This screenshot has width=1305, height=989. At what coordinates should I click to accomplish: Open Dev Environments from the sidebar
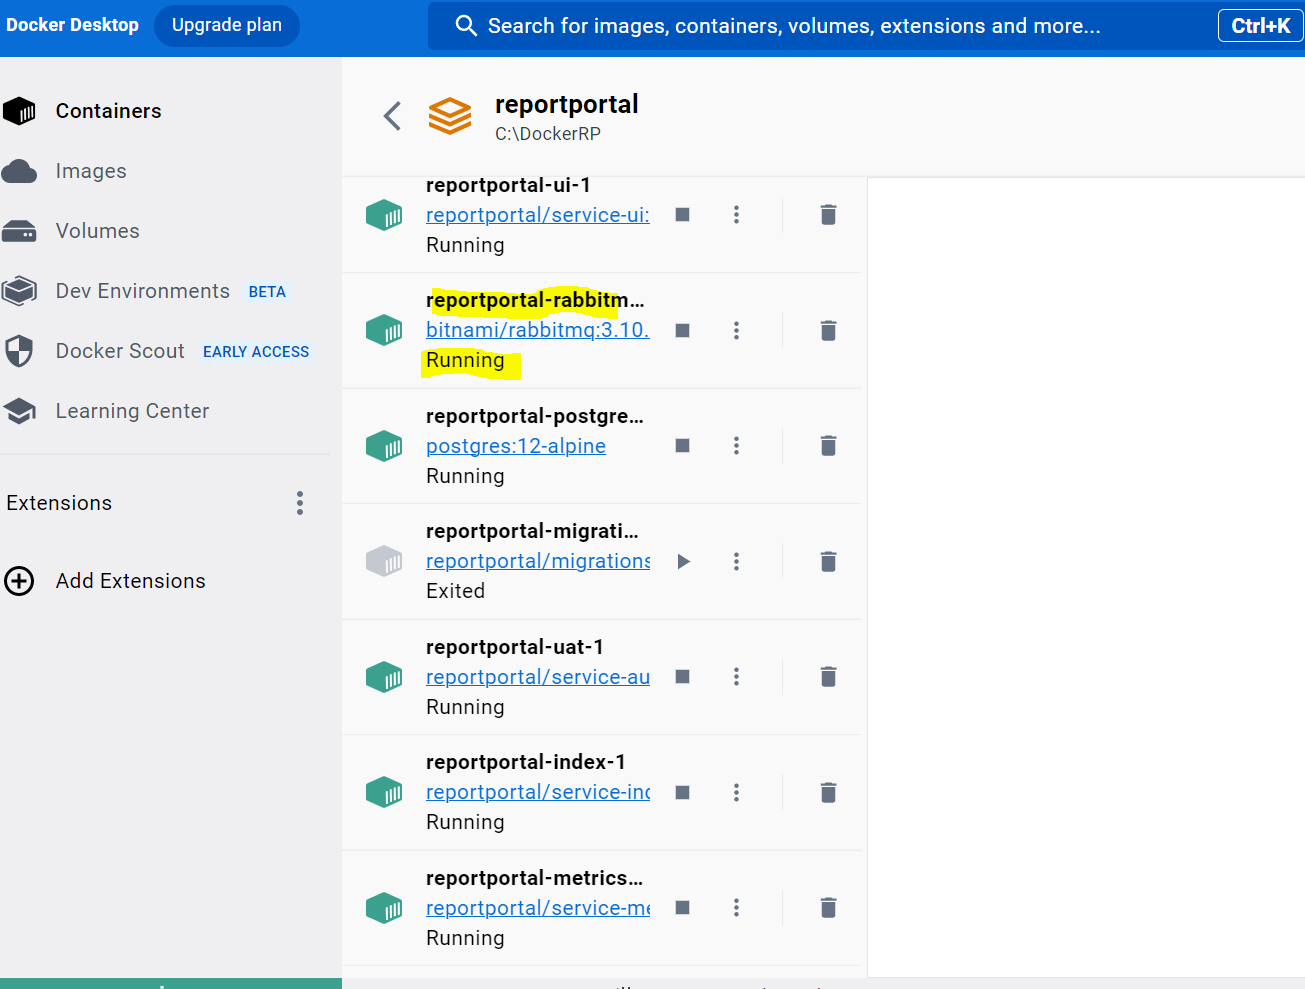(x=142, y=290)
